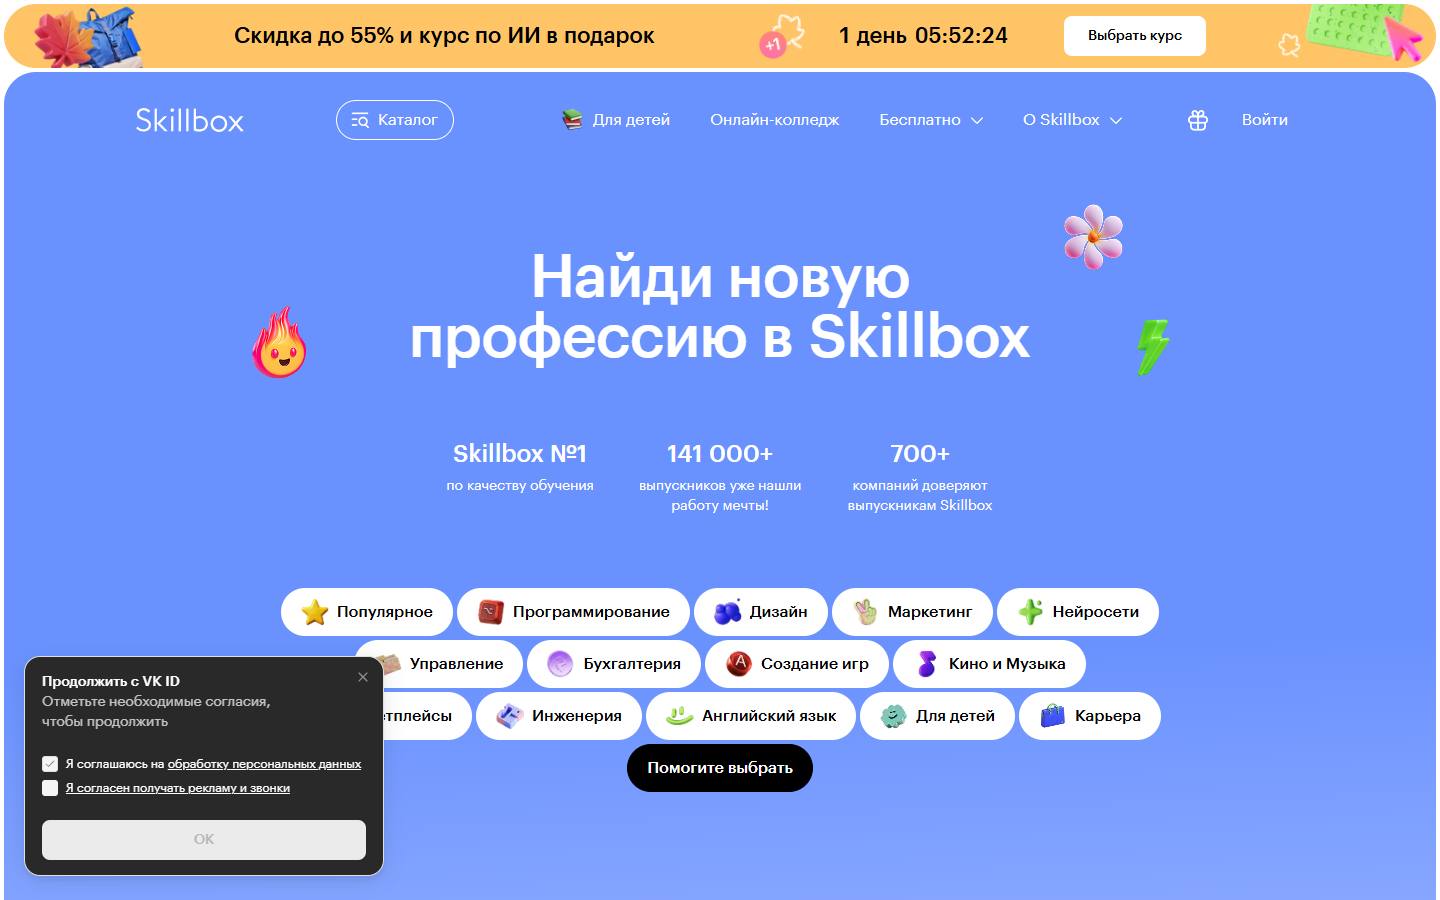This screenshot has width=1440, height=900.
Task: Close the VK ID popup
Action: (x=363, y=677)
